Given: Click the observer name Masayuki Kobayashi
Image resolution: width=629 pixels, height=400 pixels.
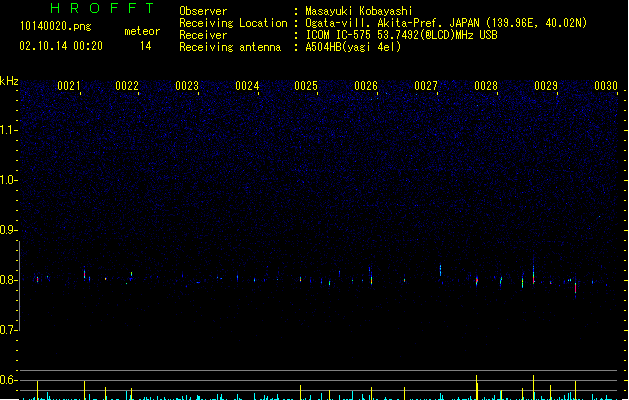Looking at the screenshot, I should coord(359,11).
